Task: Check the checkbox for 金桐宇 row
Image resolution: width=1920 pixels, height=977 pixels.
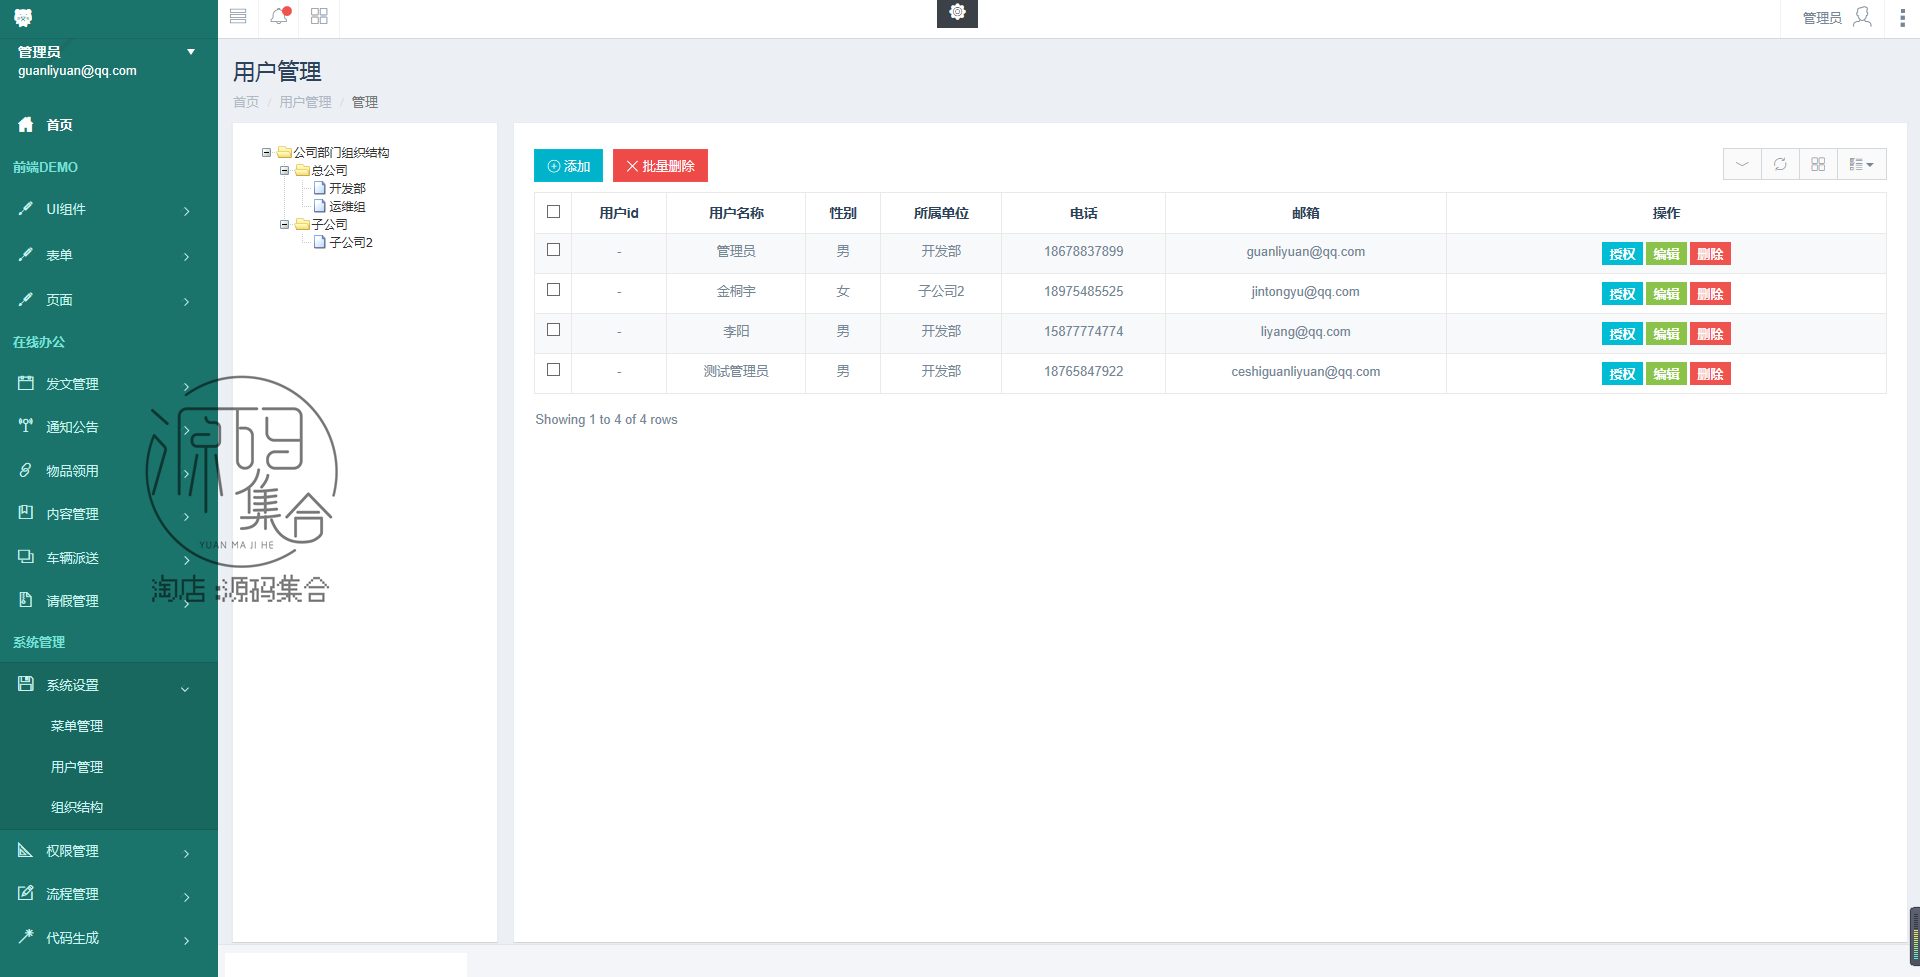Action: point(553,290)
